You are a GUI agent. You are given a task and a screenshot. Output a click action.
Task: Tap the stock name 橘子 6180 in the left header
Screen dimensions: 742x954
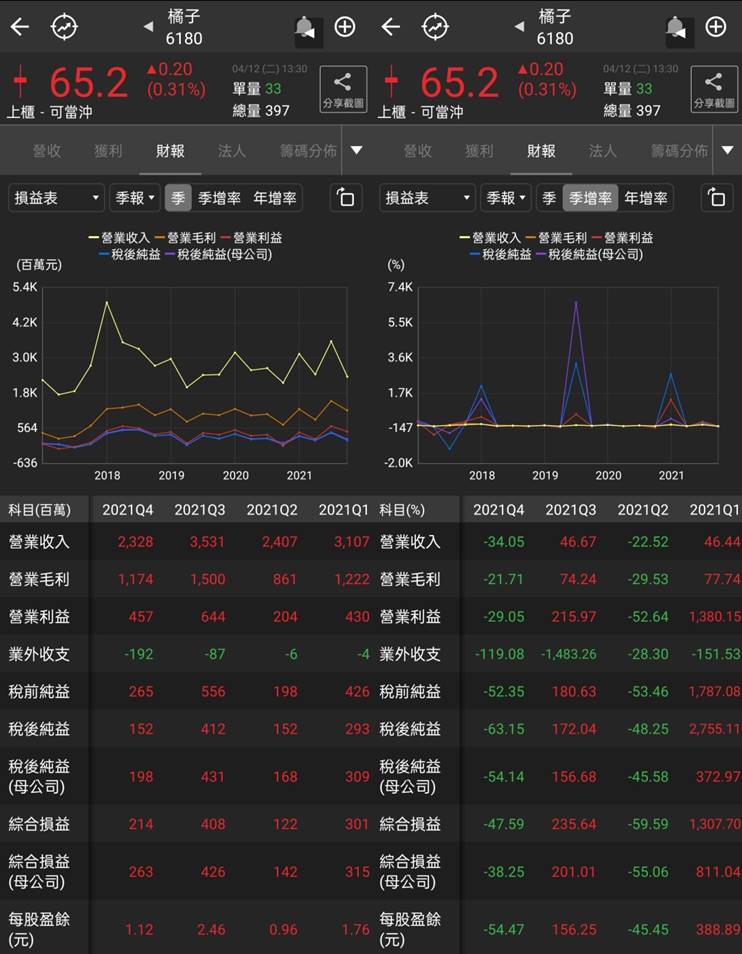click(x=184, y=27)
